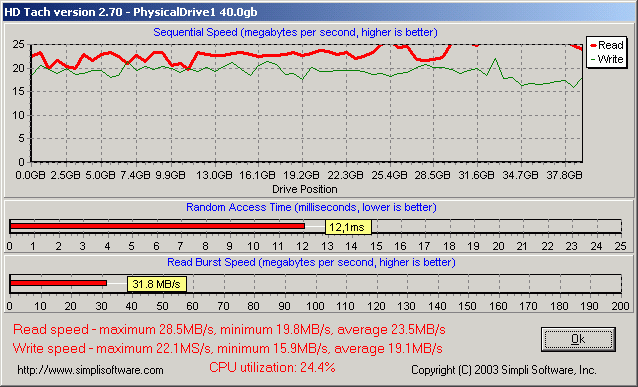Click the Sequential Speed chart title
This screenshot has width=638, height=387.
pyautogui.click(x=295, y=32)
